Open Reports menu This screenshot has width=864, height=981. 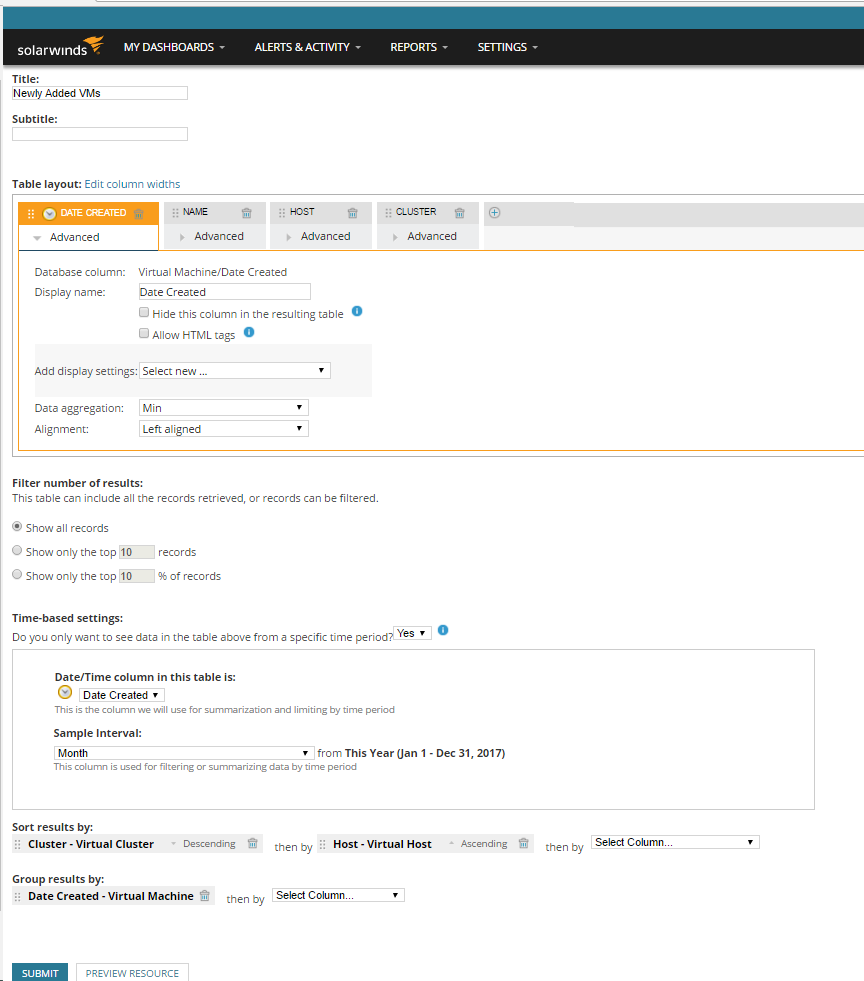click(x=419, y=47)
